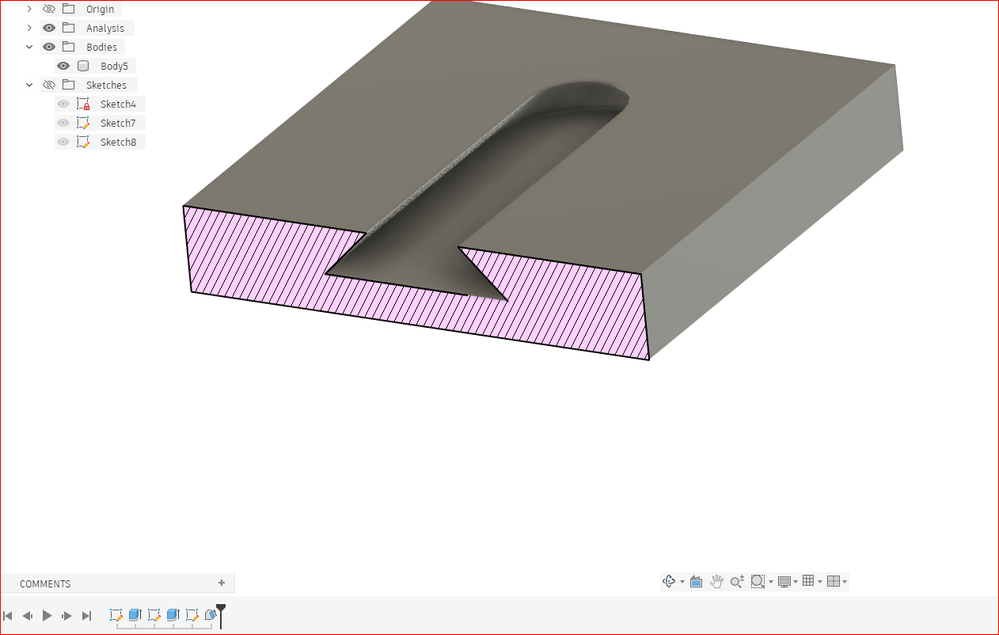Toggle Bodies folder visibility eye
Image resolution: width=999 pixels, height=635 pixels.
pos(49,47)
